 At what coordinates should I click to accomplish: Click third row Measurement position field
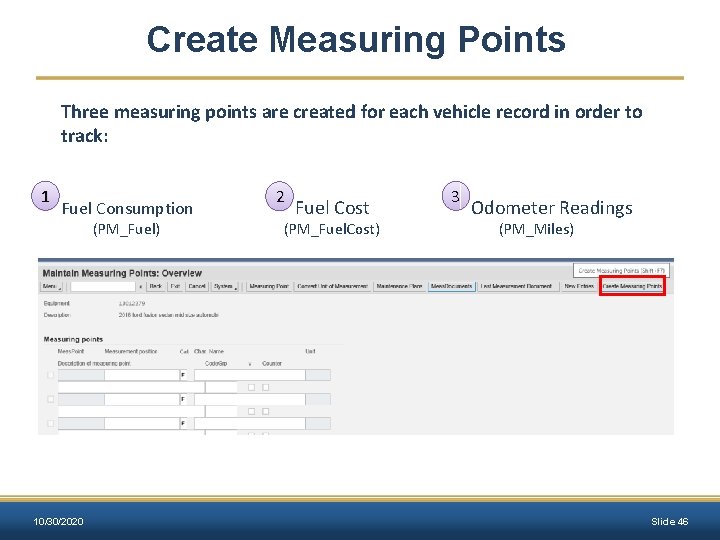(141, 423)
